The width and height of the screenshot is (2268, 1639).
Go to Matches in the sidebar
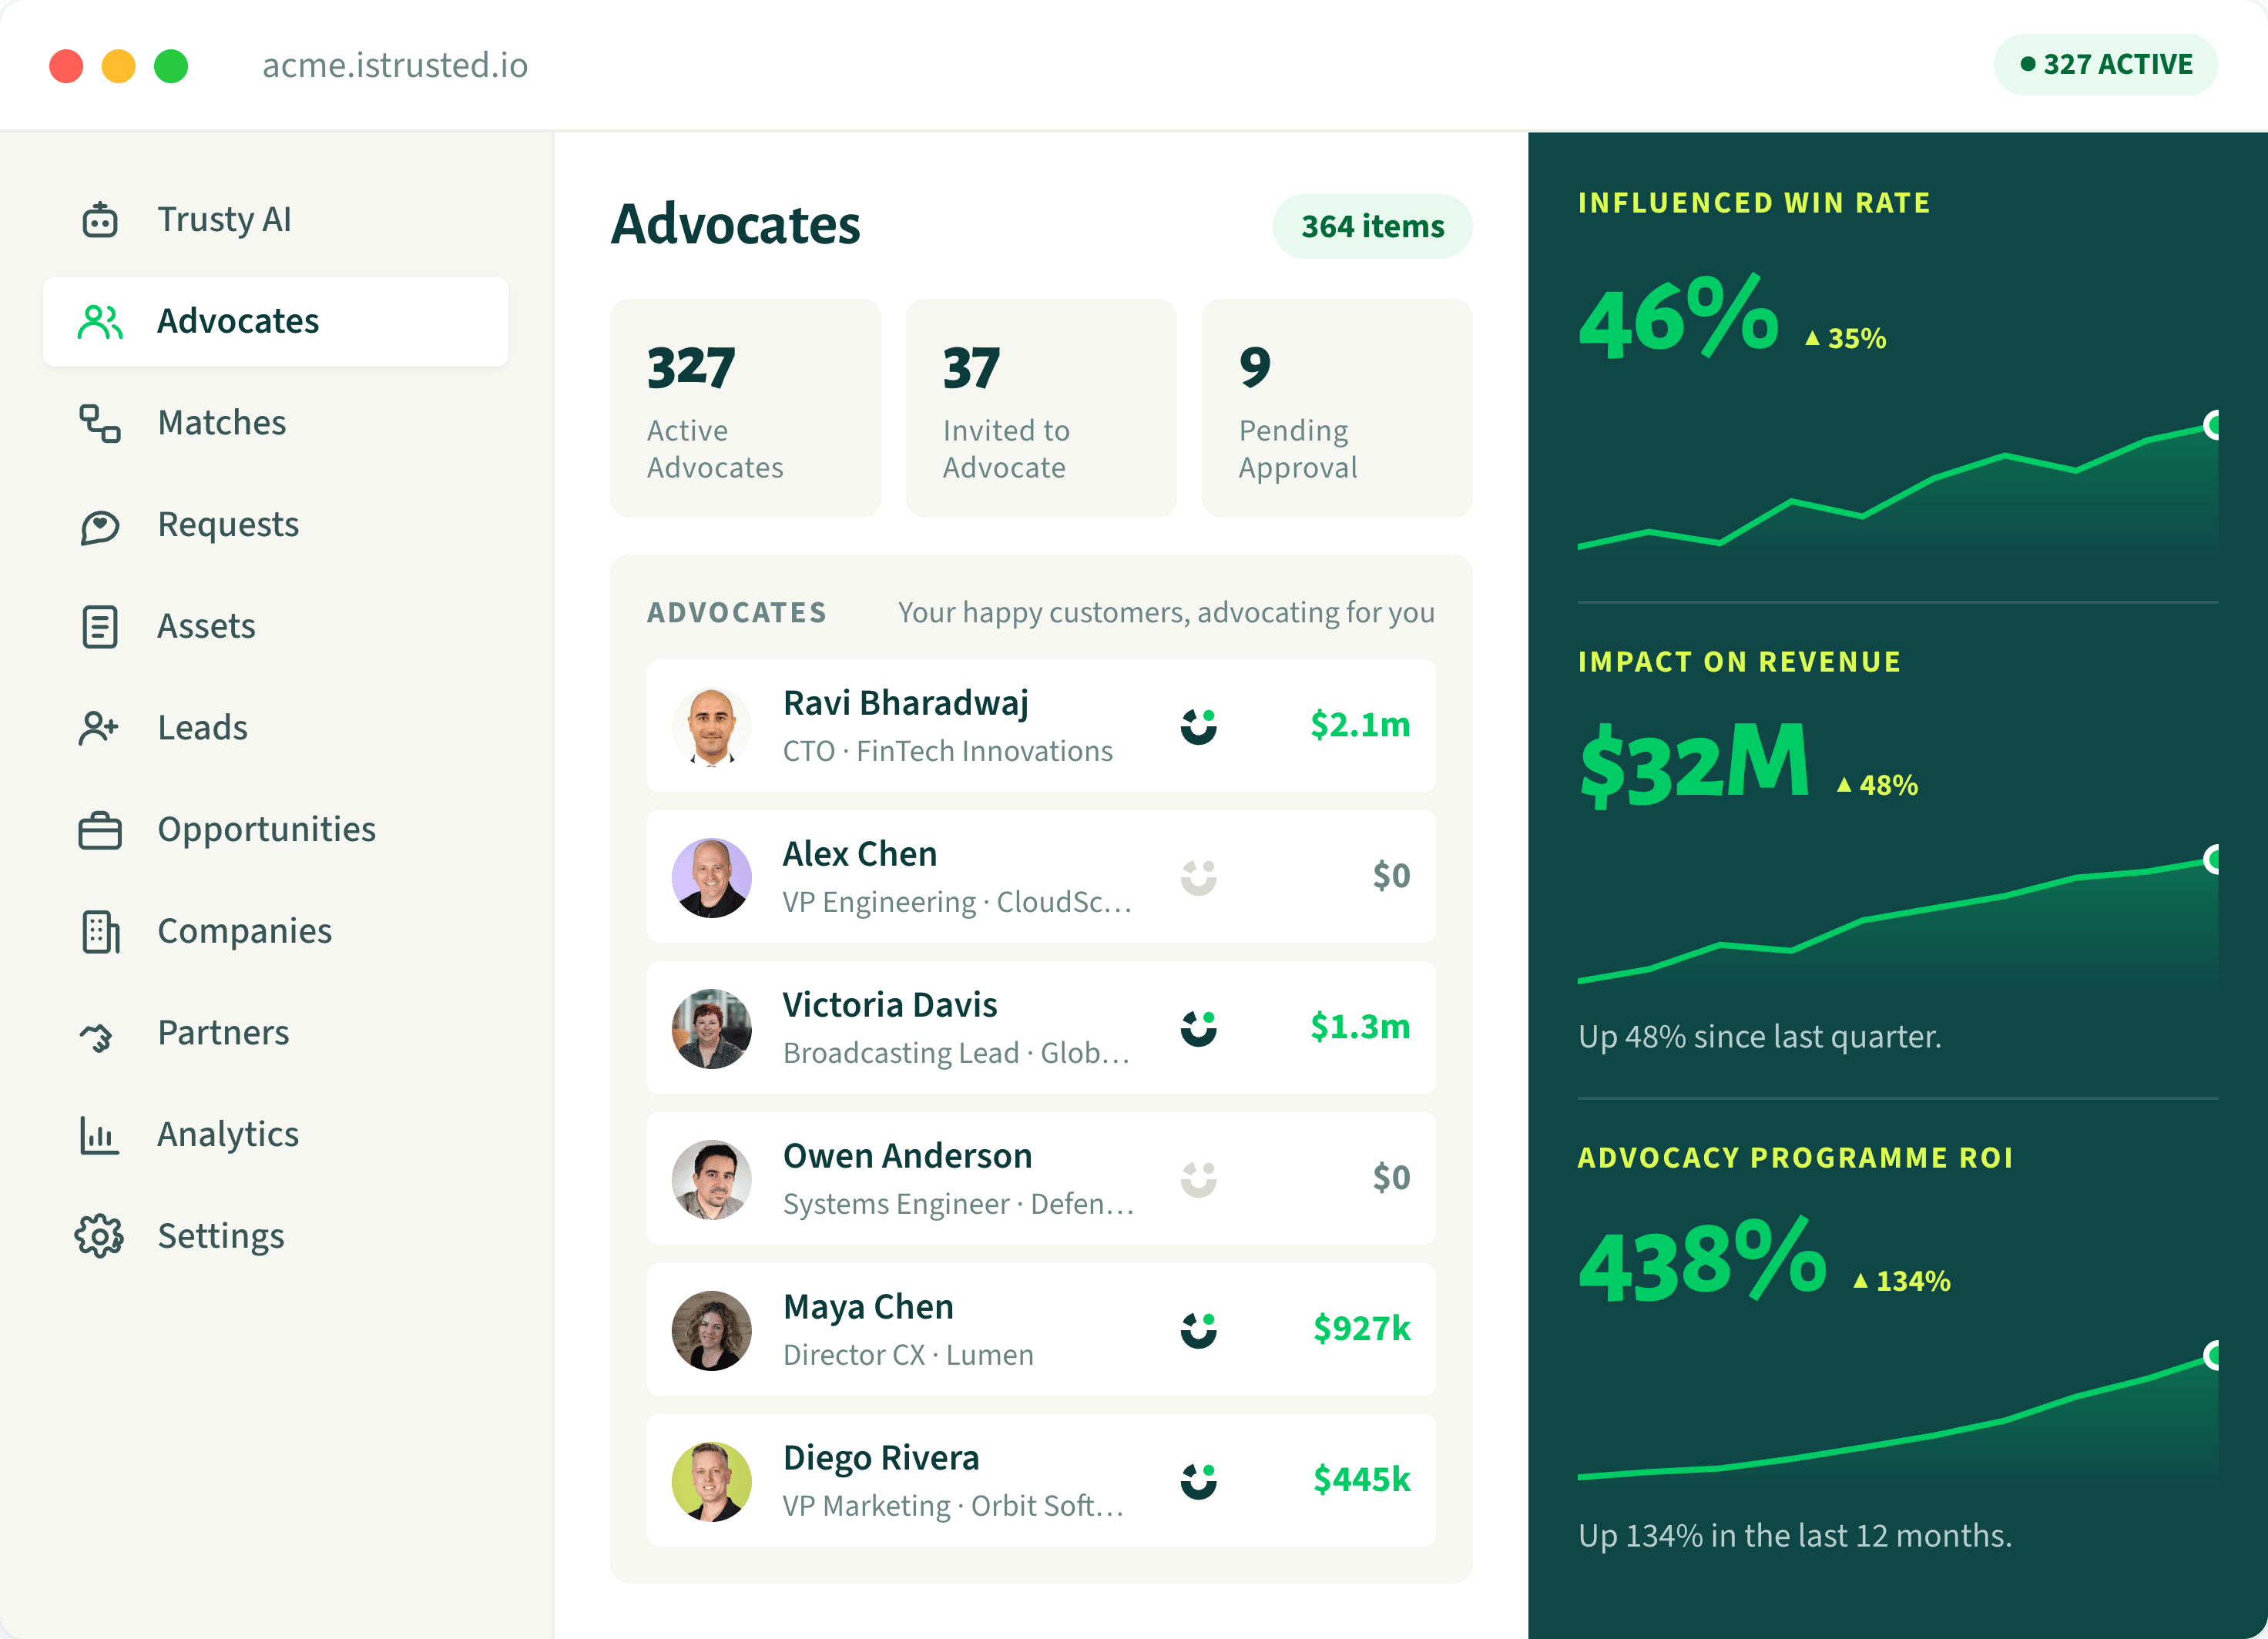coord(276,423)
